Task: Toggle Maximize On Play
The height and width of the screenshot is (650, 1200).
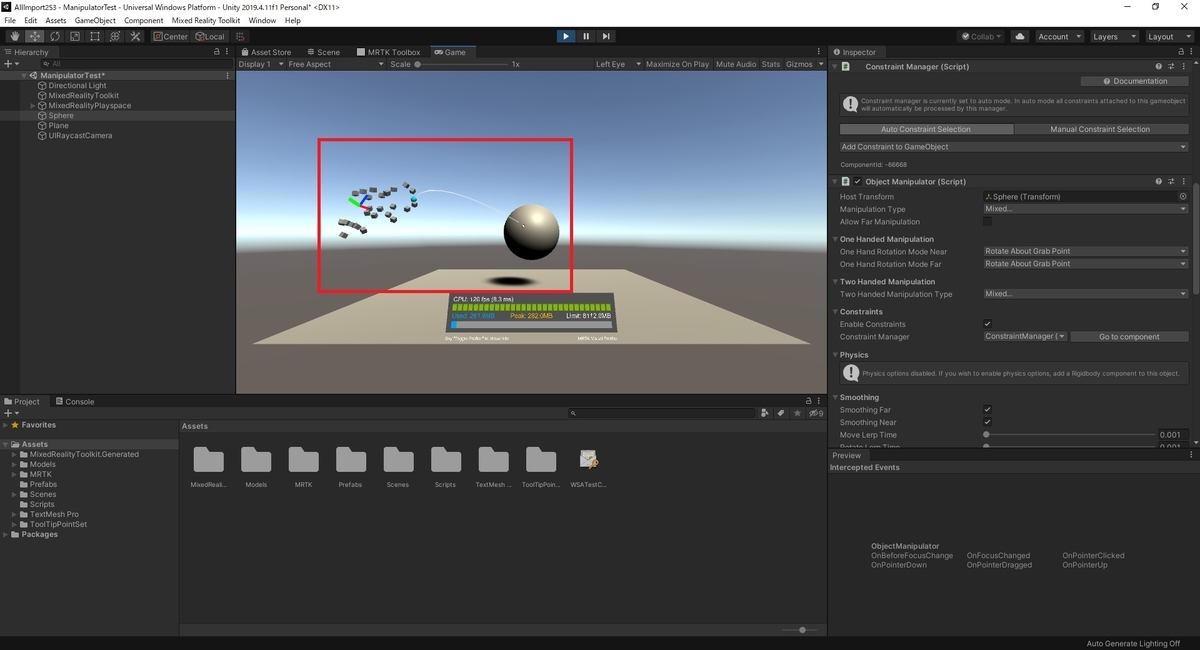Action: click(677, 64)
